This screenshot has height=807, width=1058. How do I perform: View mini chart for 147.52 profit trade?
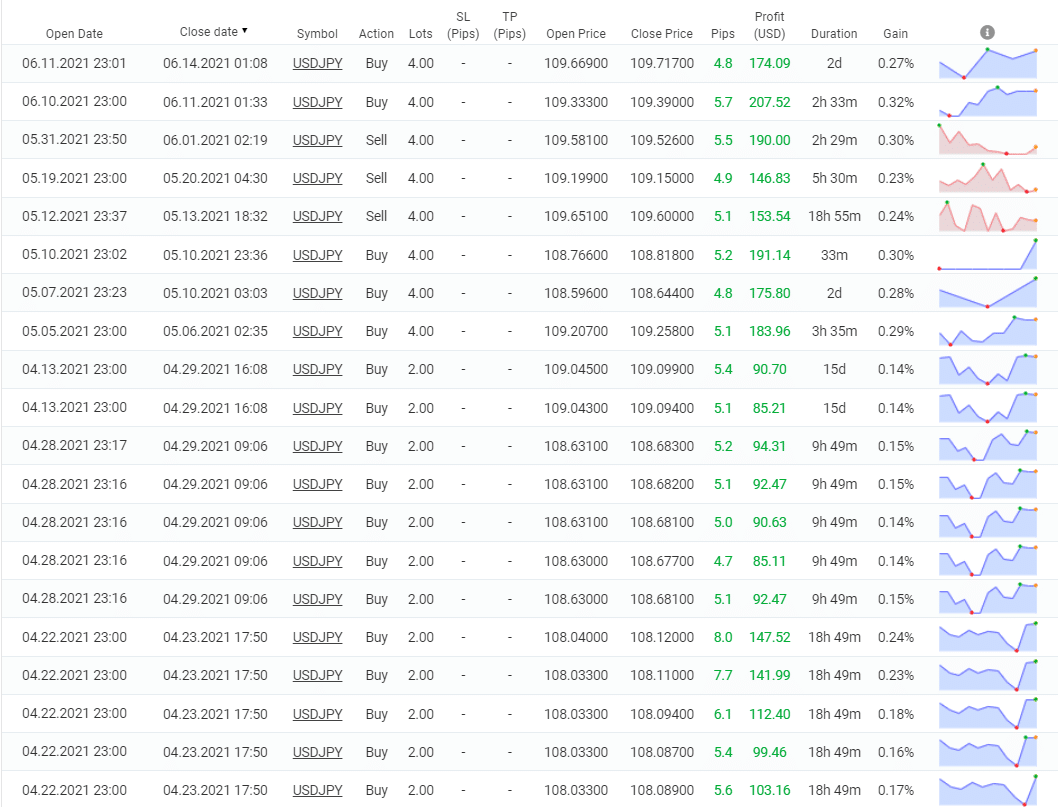[x=988, y=637]
